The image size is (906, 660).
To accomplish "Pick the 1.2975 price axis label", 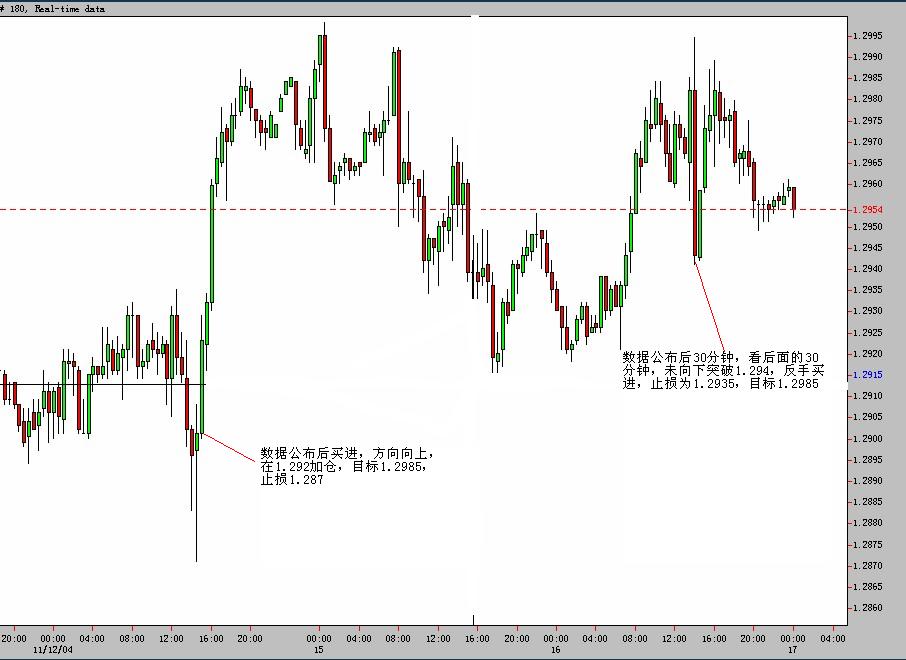I will click(868, 121).
